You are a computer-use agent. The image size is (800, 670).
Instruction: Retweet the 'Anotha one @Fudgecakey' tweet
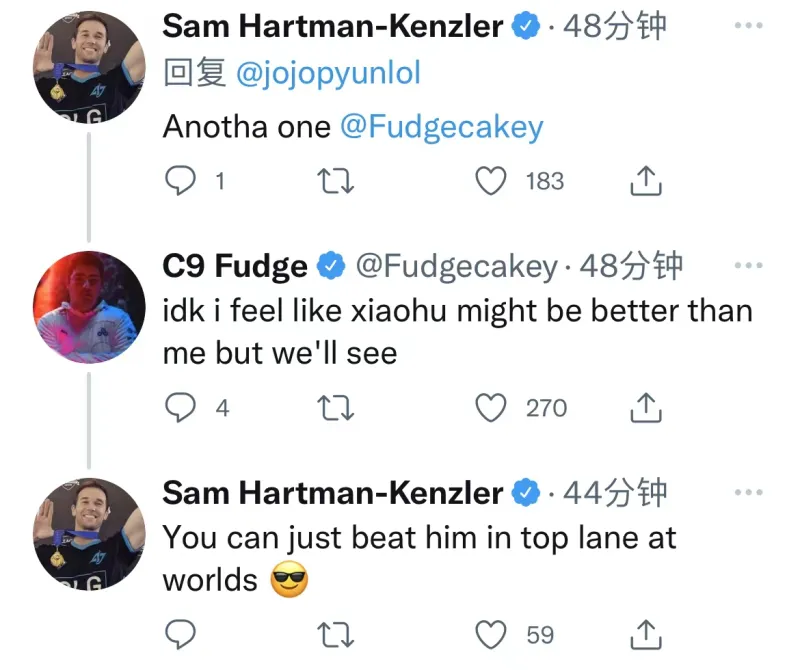coord(331,181)
